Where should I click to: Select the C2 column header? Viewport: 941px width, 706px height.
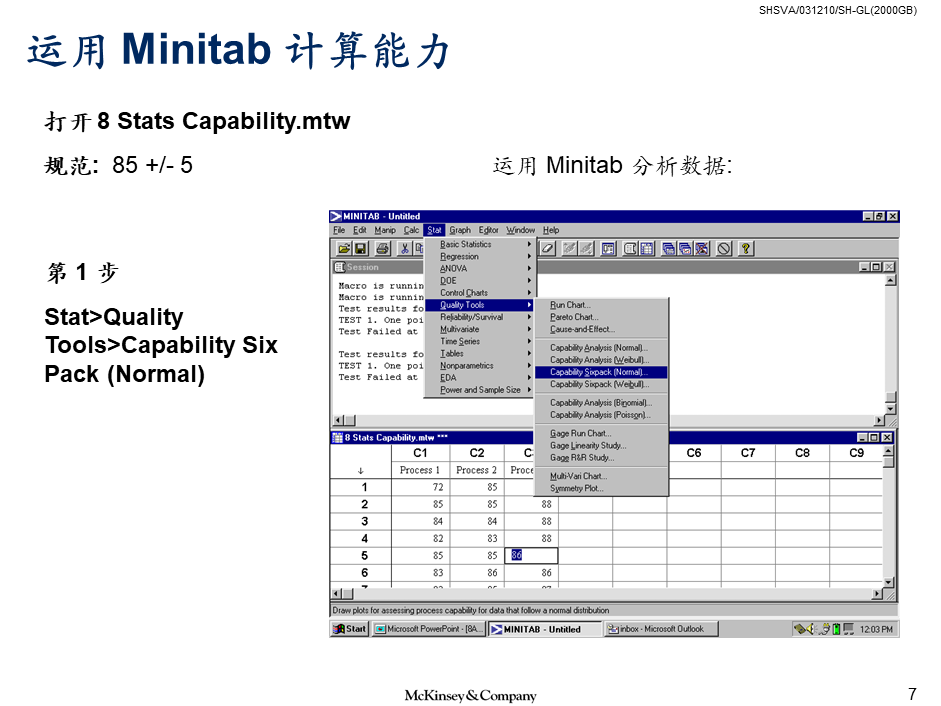tap(477, 453)
